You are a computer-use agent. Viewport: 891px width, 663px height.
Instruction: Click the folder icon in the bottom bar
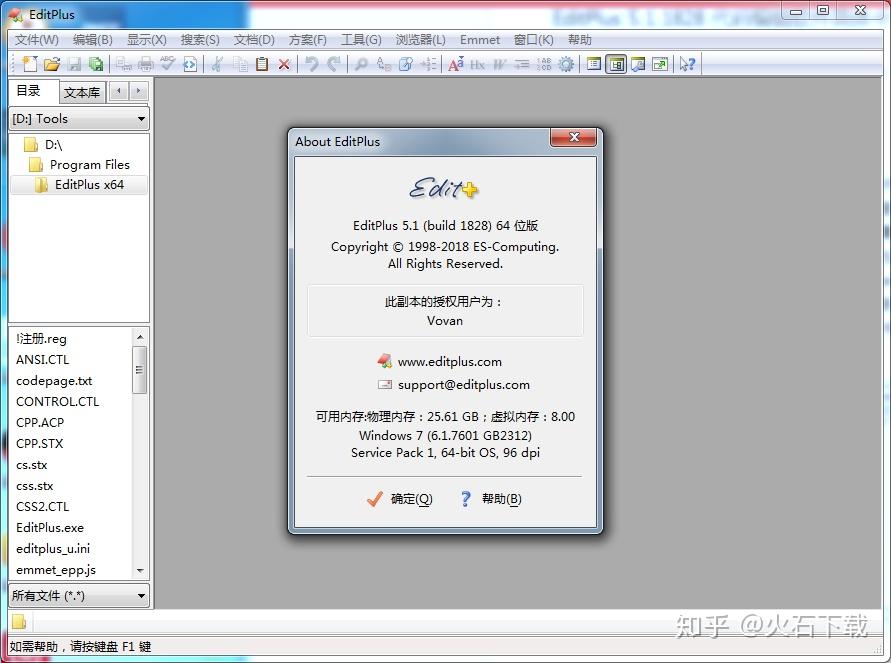[x=19, y=622]
